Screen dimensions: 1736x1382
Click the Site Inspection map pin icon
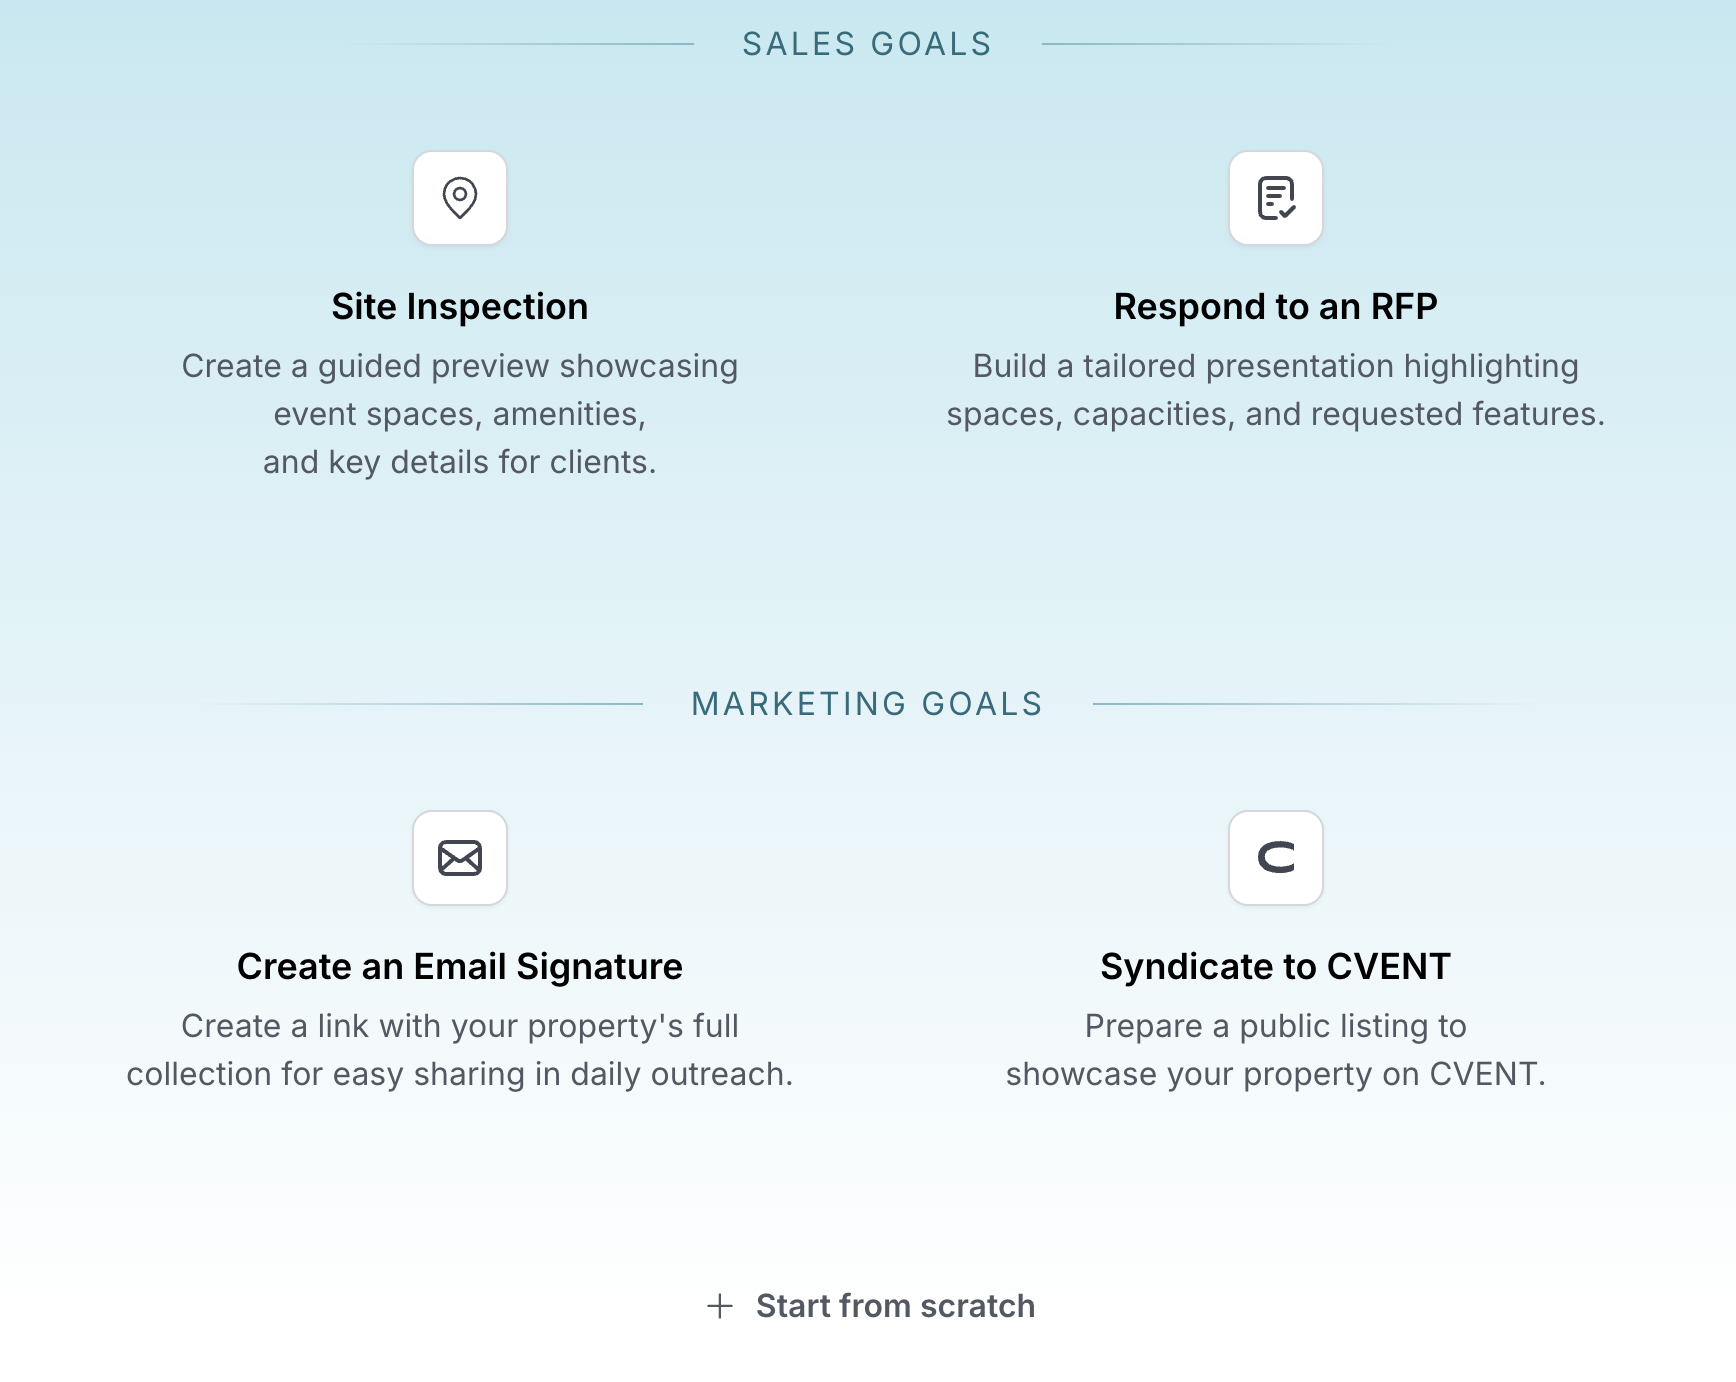tap(460, 198)
